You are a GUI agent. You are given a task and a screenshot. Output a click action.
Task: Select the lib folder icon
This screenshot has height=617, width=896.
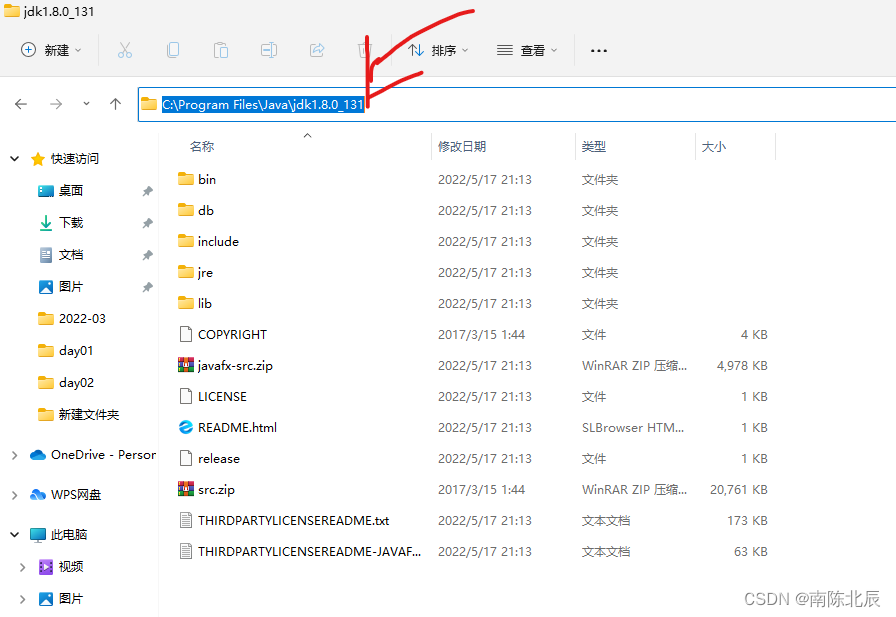186,303
